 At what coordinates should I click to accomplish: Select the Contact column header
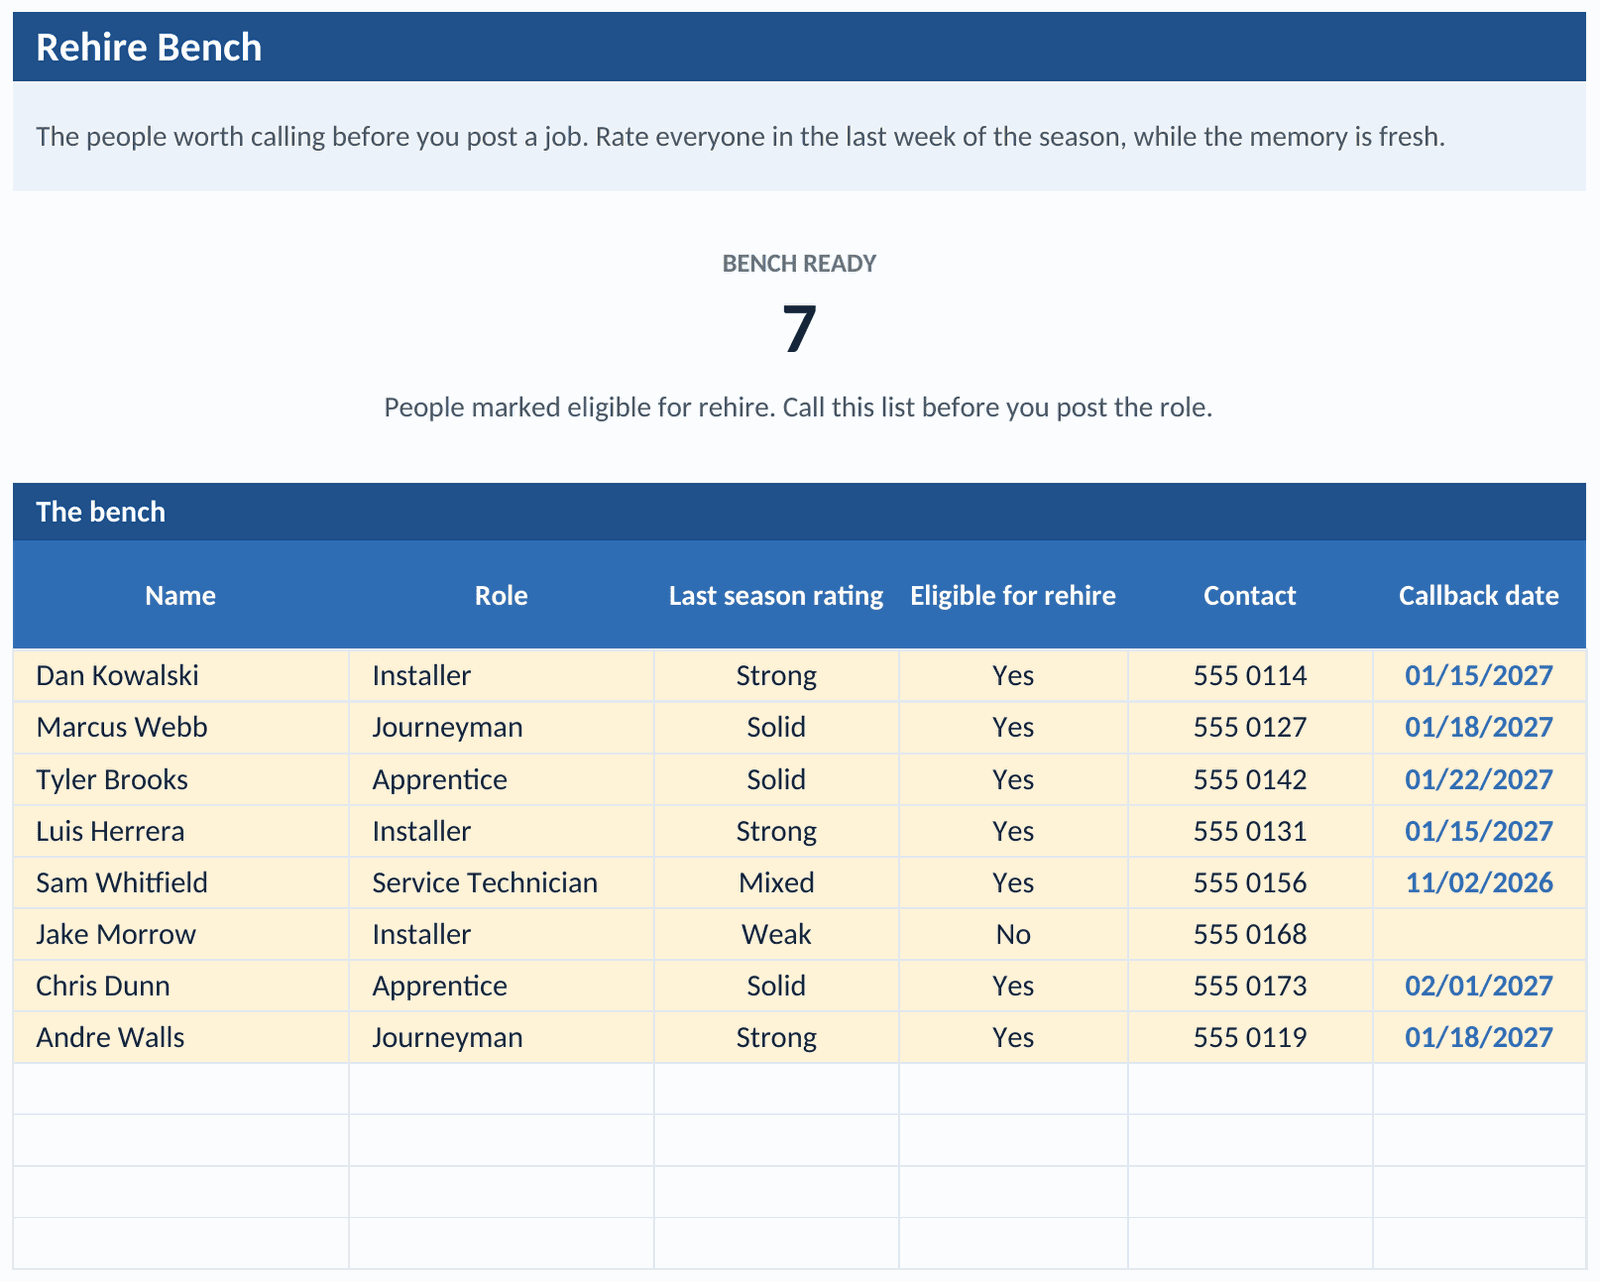[1250, 595]
